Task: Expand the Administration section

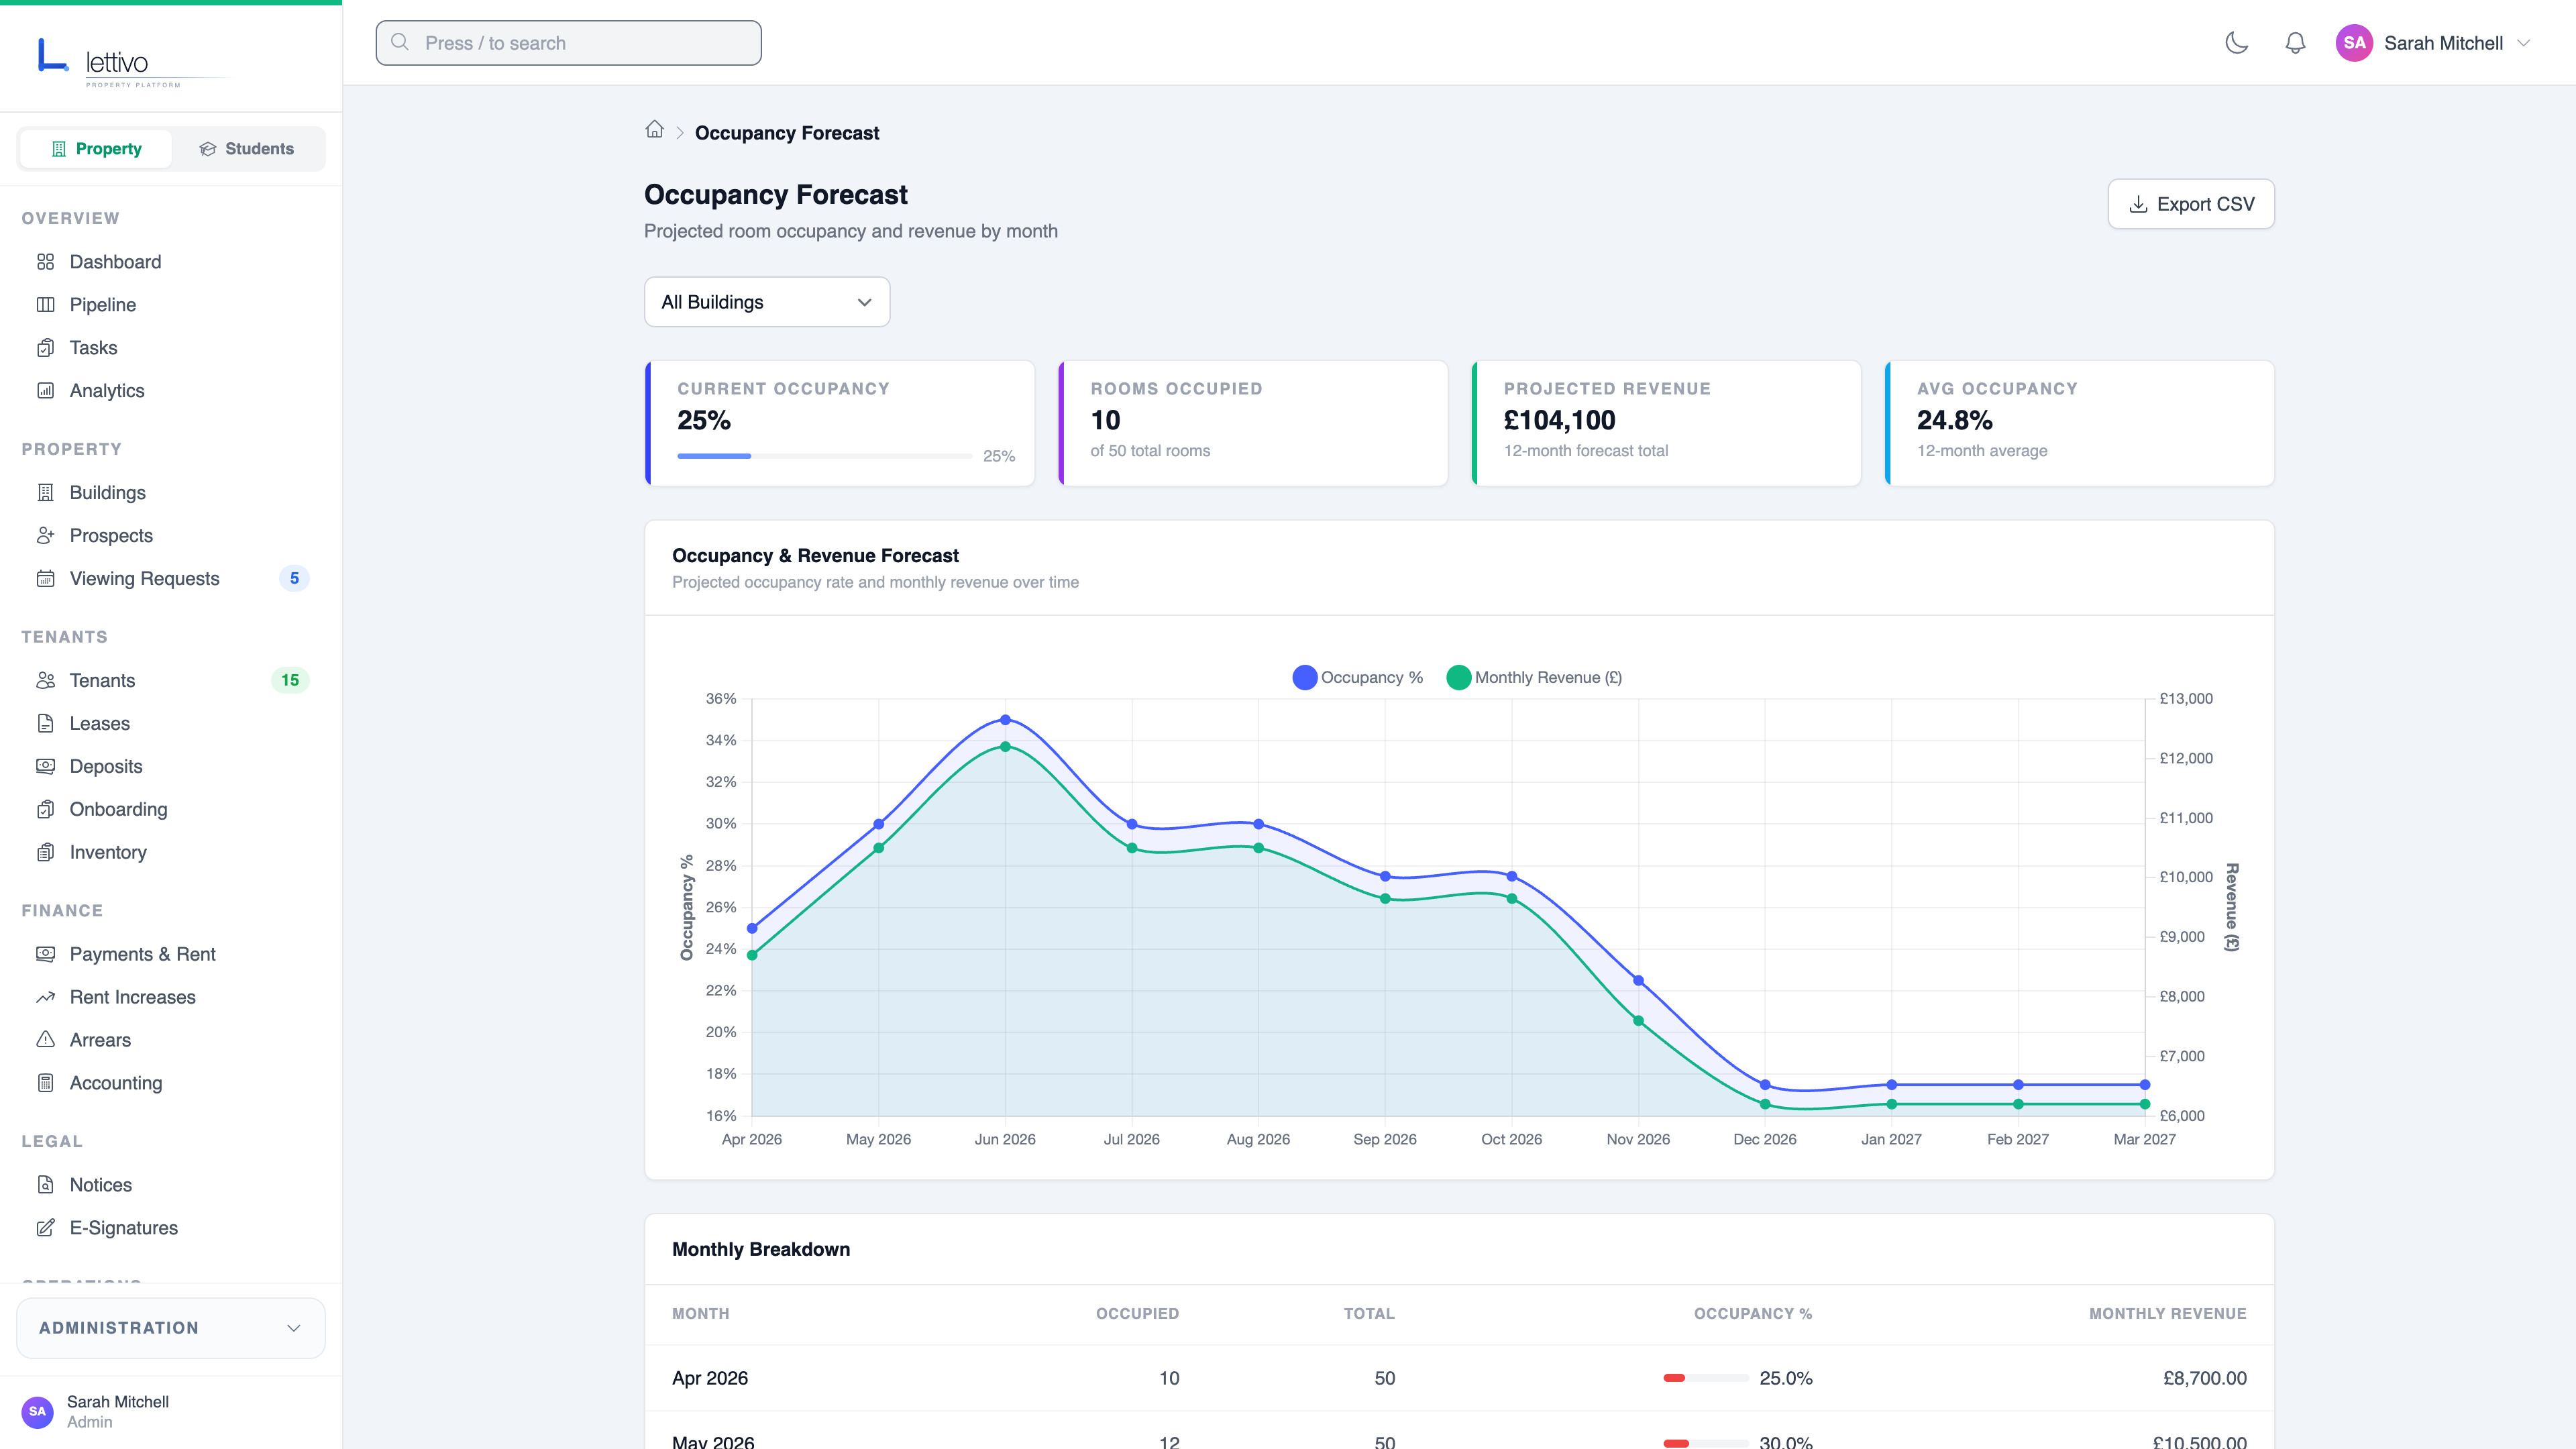Action: (170, 1327)
